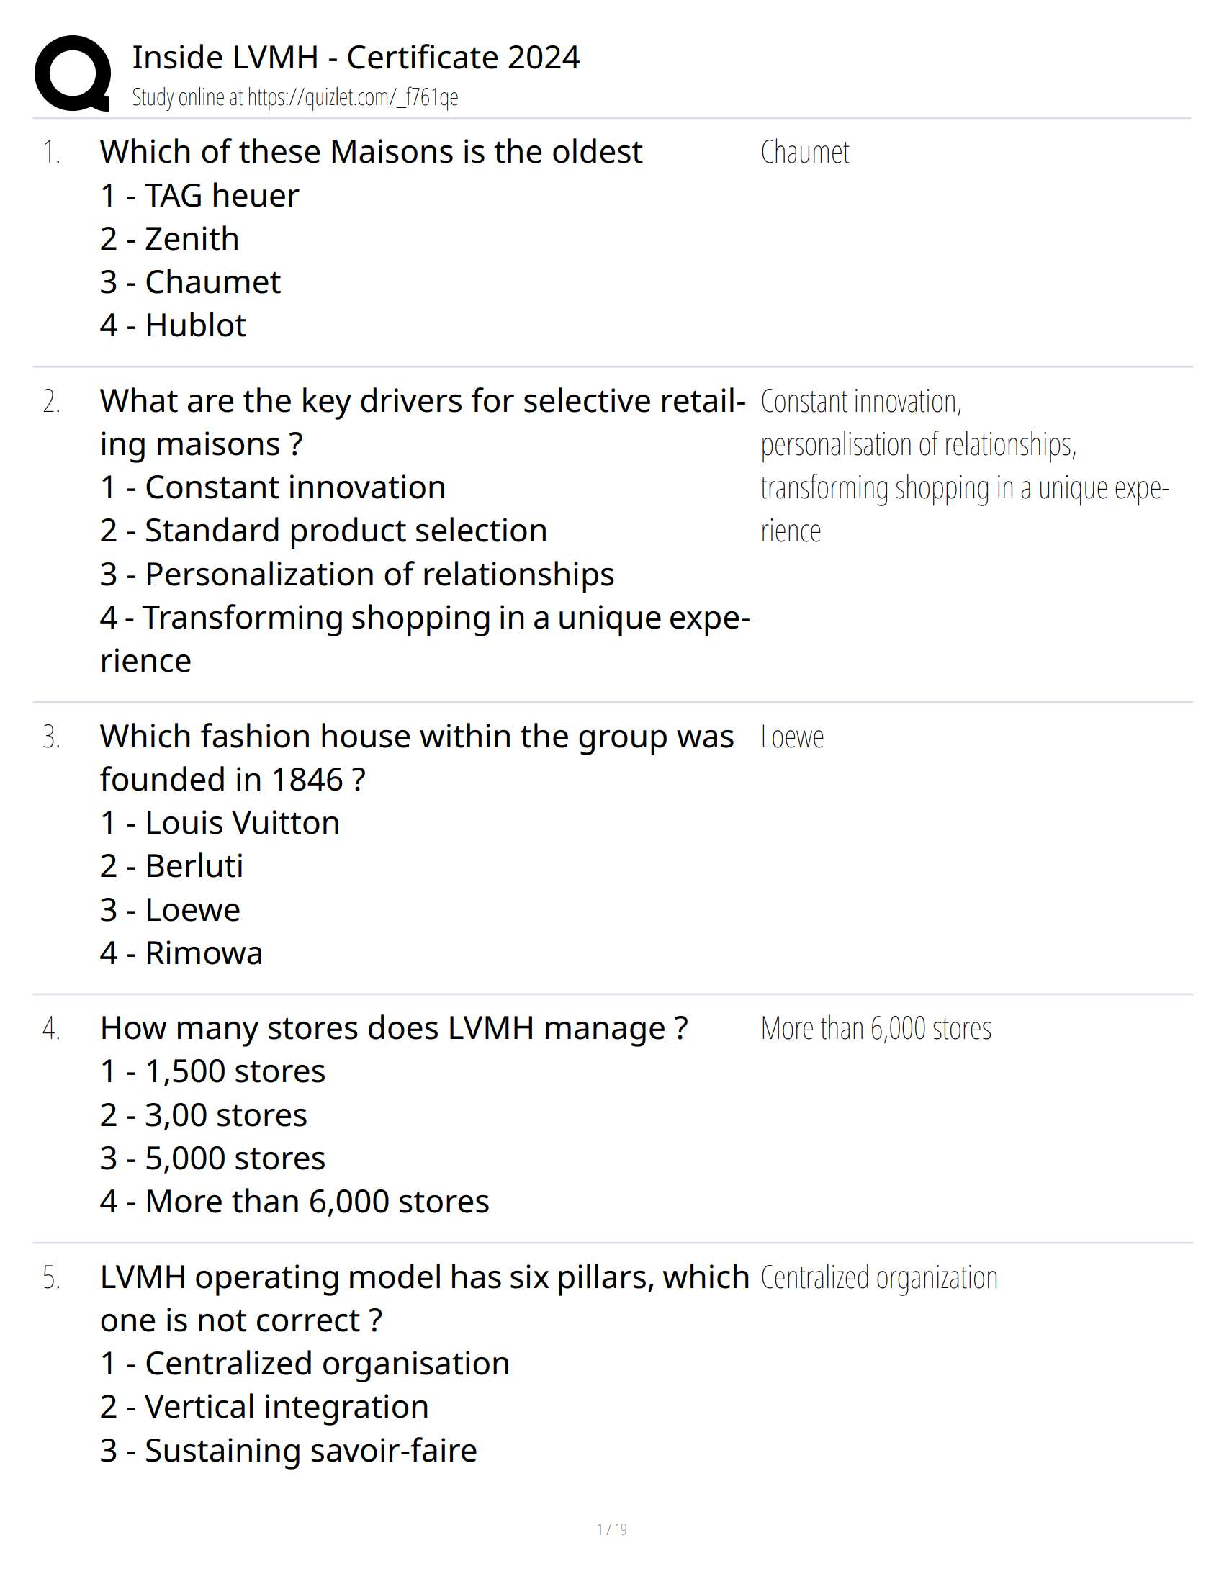
Task: Click the answer text Chaumet
Action: click(x=804, y=153)
